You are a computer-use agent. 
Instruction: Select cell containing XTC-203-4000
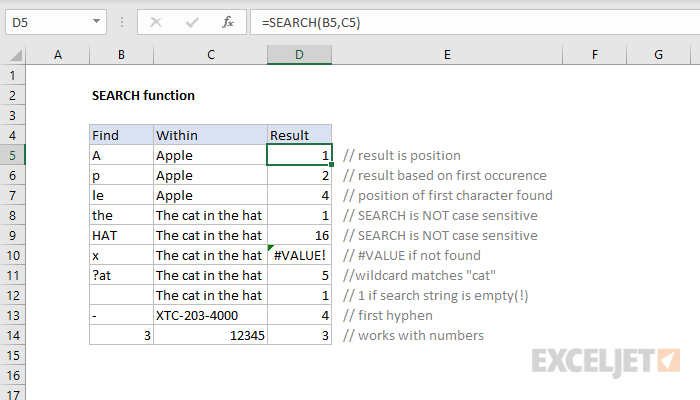[x=210, y=315]
